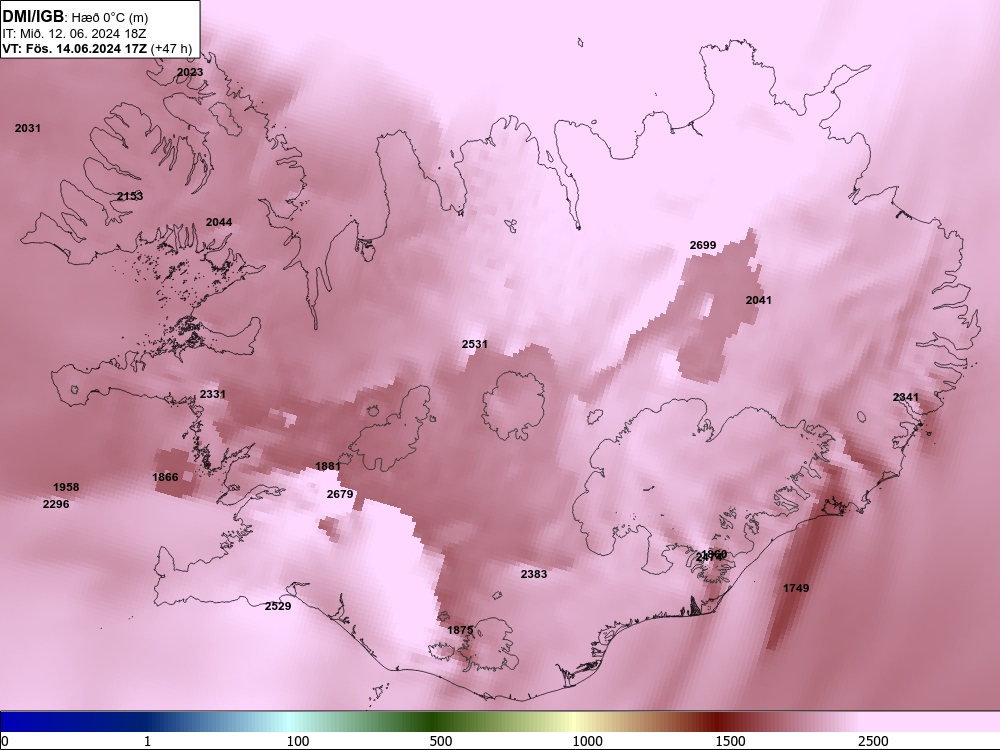Click the map value label 2044
1000x750 pixels.
point(219,222)
